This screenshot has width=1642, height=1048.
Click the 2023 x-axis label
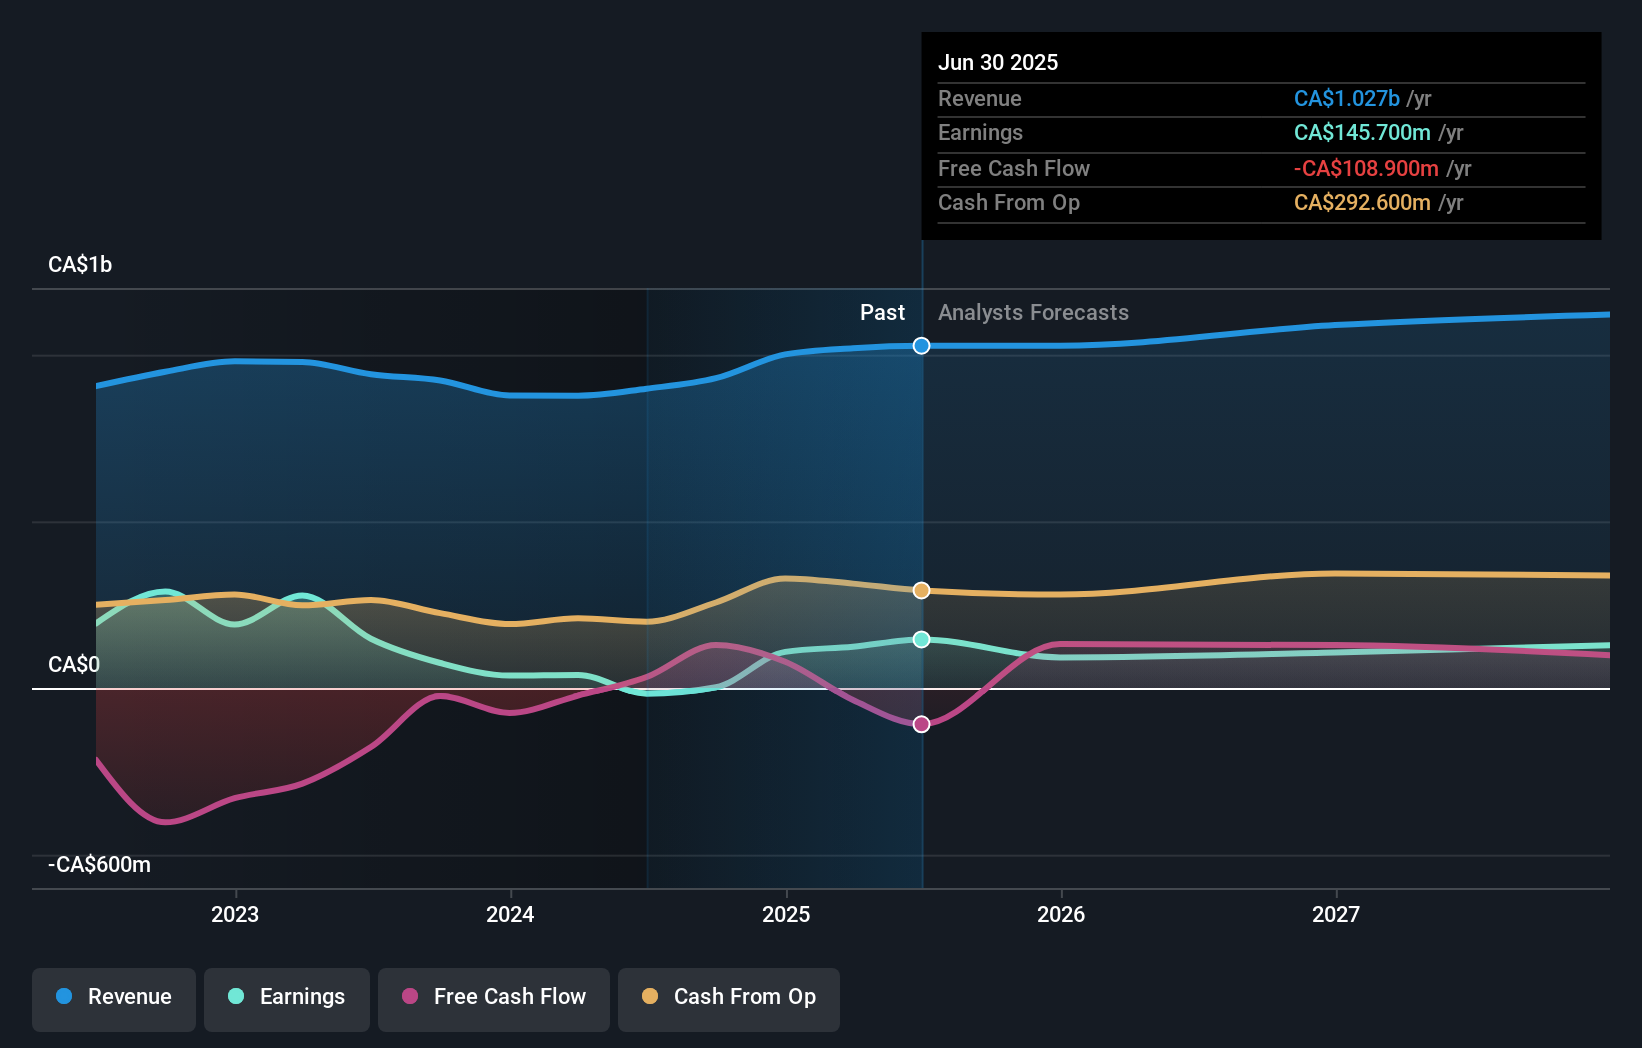(x=235, y=914)
